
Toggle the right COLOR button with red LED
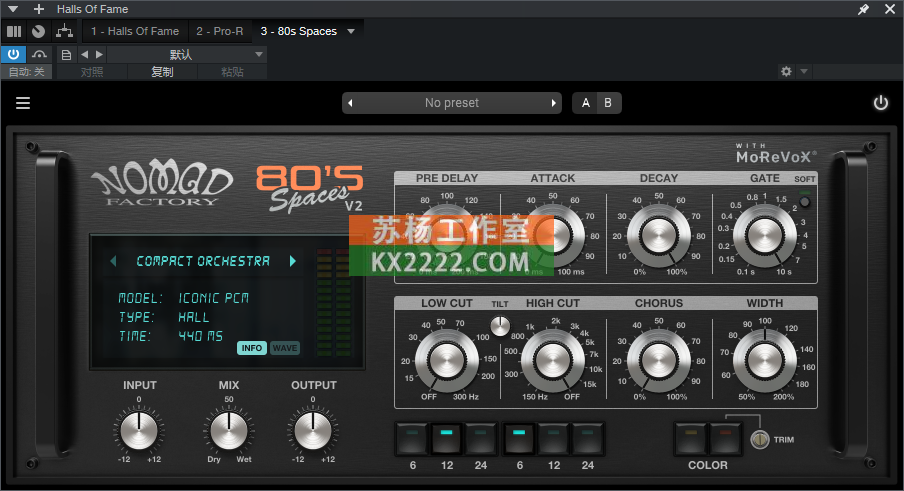[x=725, y=439]
